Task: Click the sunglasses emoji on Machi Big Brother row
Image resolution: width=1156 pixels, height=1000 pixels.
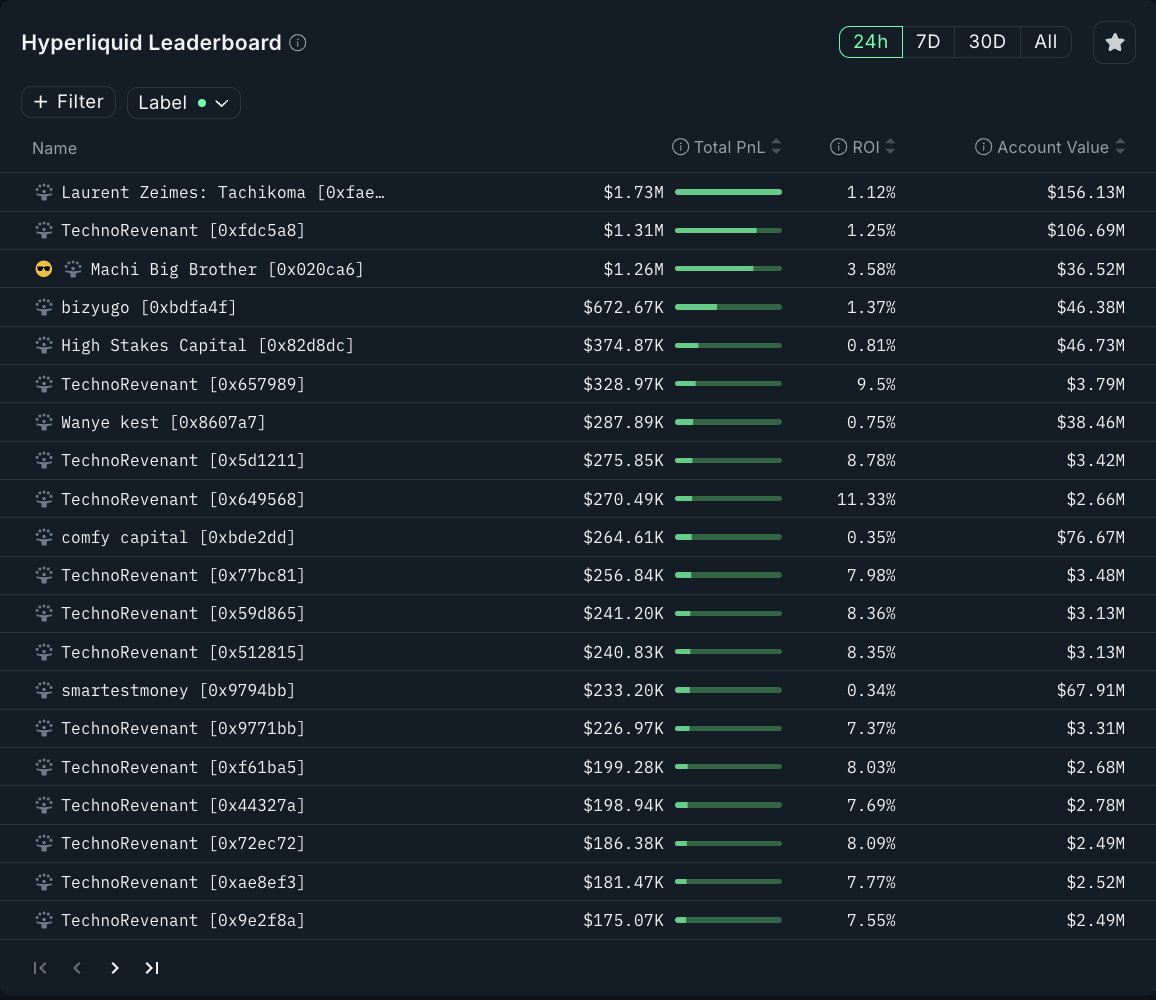Action: 43,269
